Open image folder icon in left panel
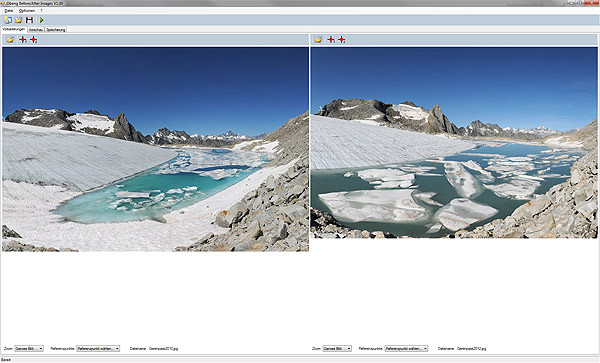The width and height of the screenshot is (600, 363). (10, 39)
